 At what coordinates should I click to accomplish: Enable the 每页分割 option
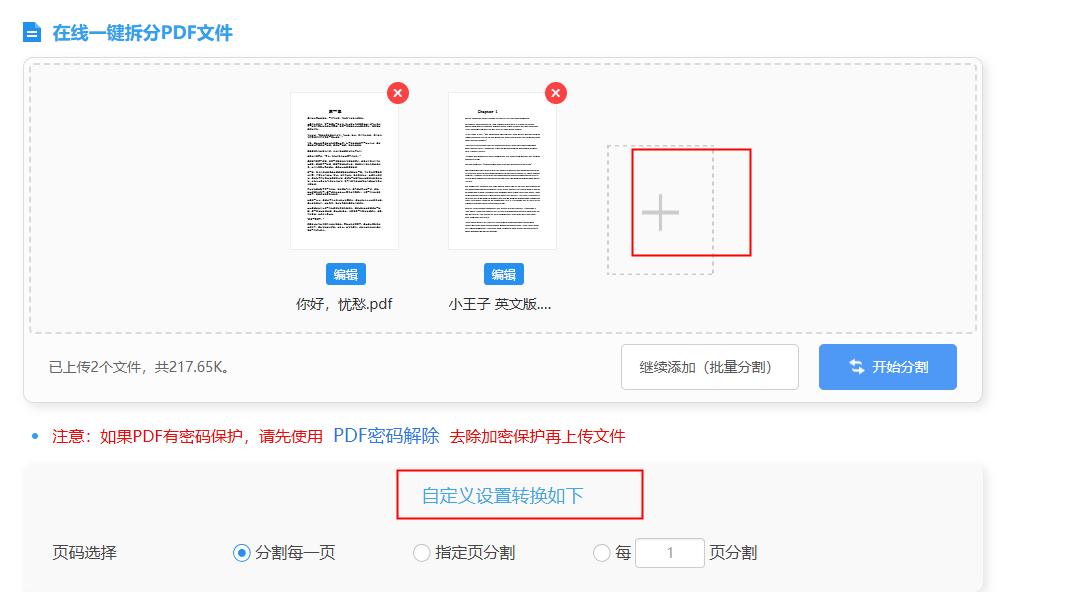point(602,551)
